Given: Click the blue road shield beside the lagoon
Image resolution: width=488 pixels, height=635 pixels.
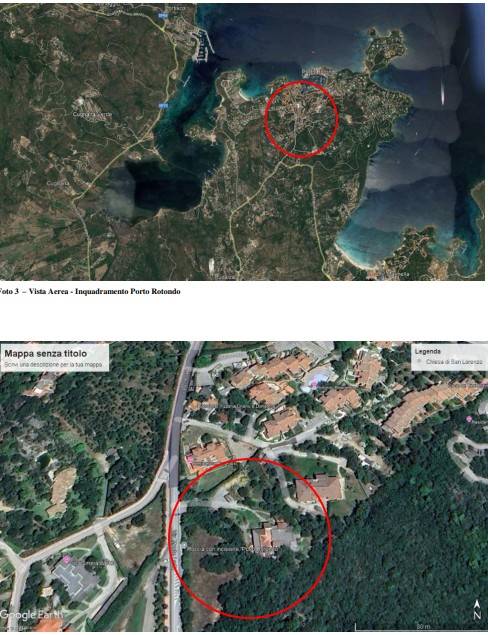Looking at the screenshot, I should pos(163,105).
